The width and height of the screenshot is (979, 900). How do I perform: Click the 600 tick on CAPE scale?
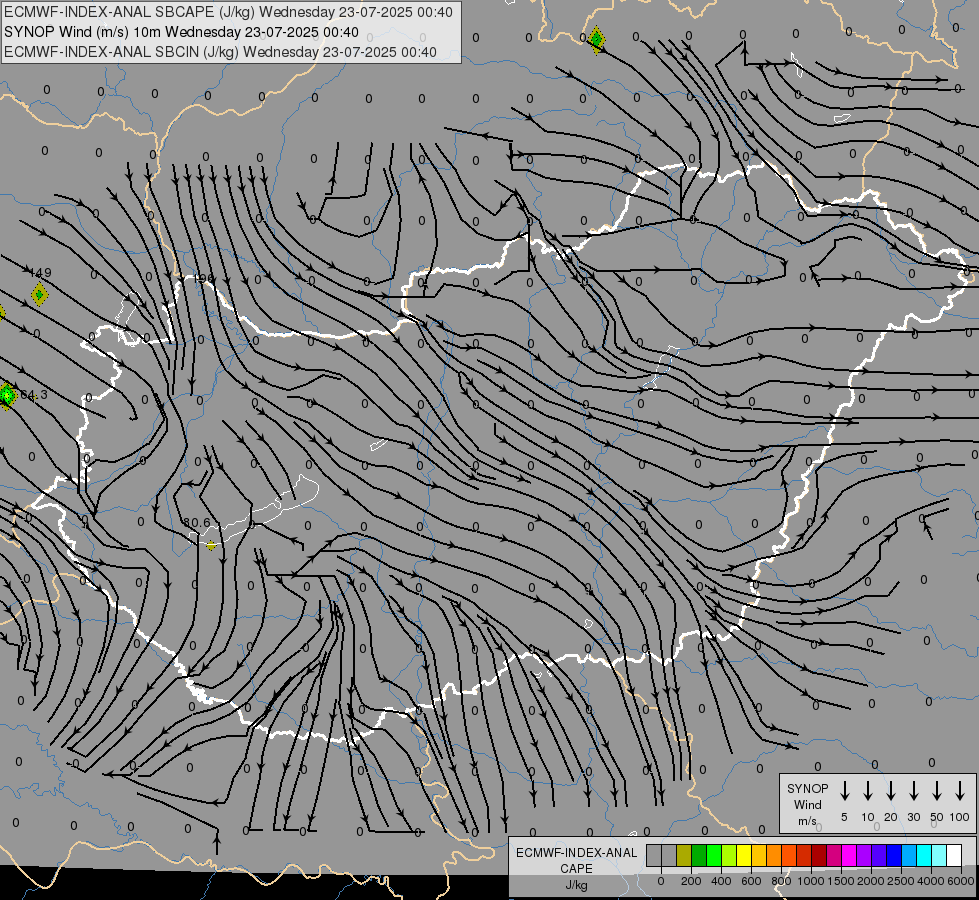pyautogui.click(x=751, y=881)
